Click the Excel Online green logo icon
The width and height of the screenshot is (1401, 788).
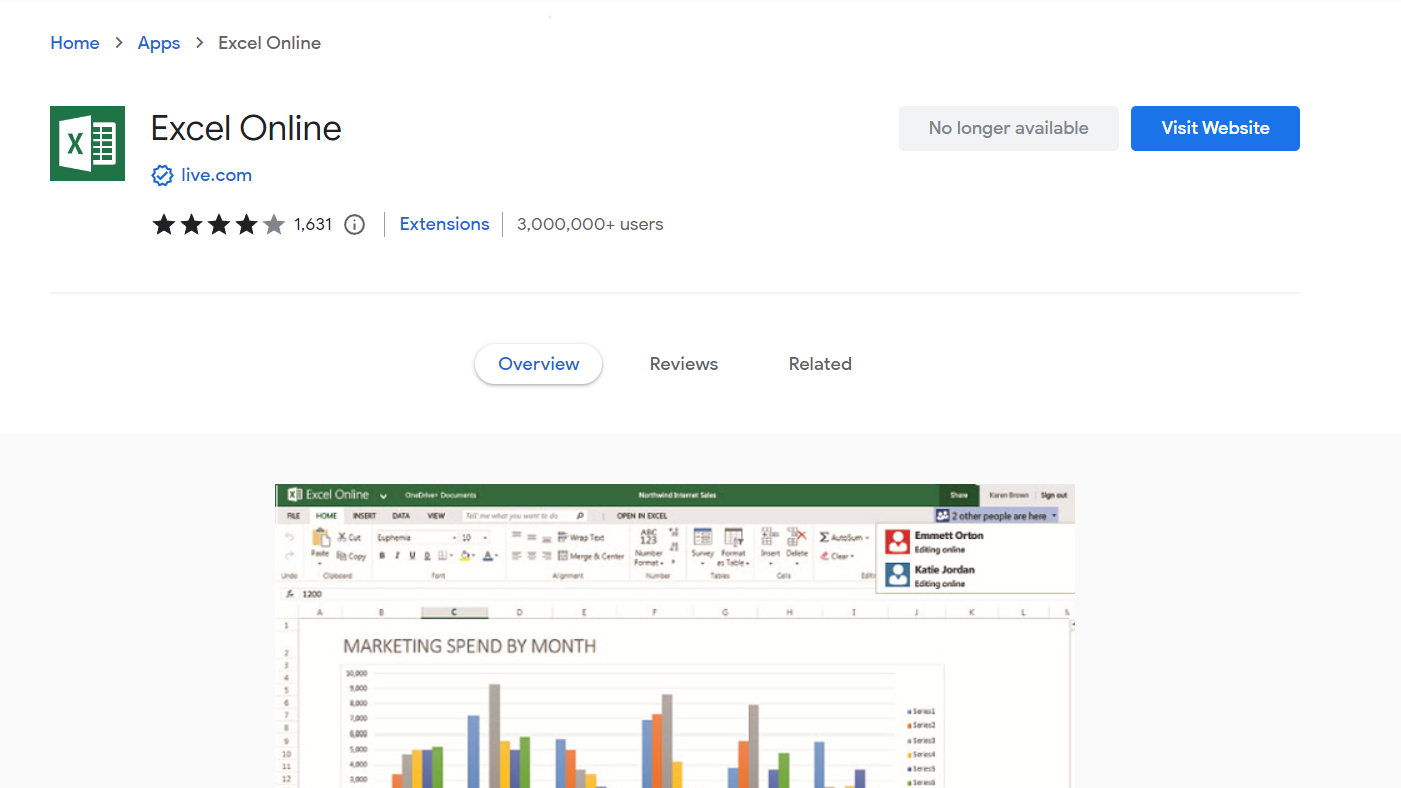[87, 143]
